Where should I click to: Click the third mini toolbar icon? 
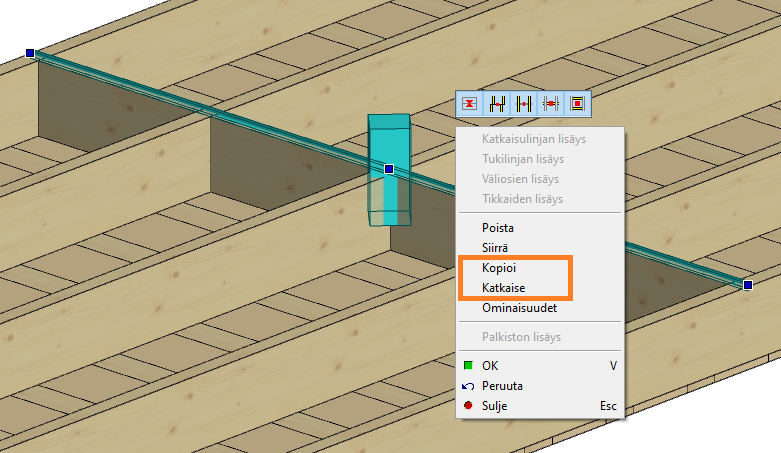click(524, 103)
